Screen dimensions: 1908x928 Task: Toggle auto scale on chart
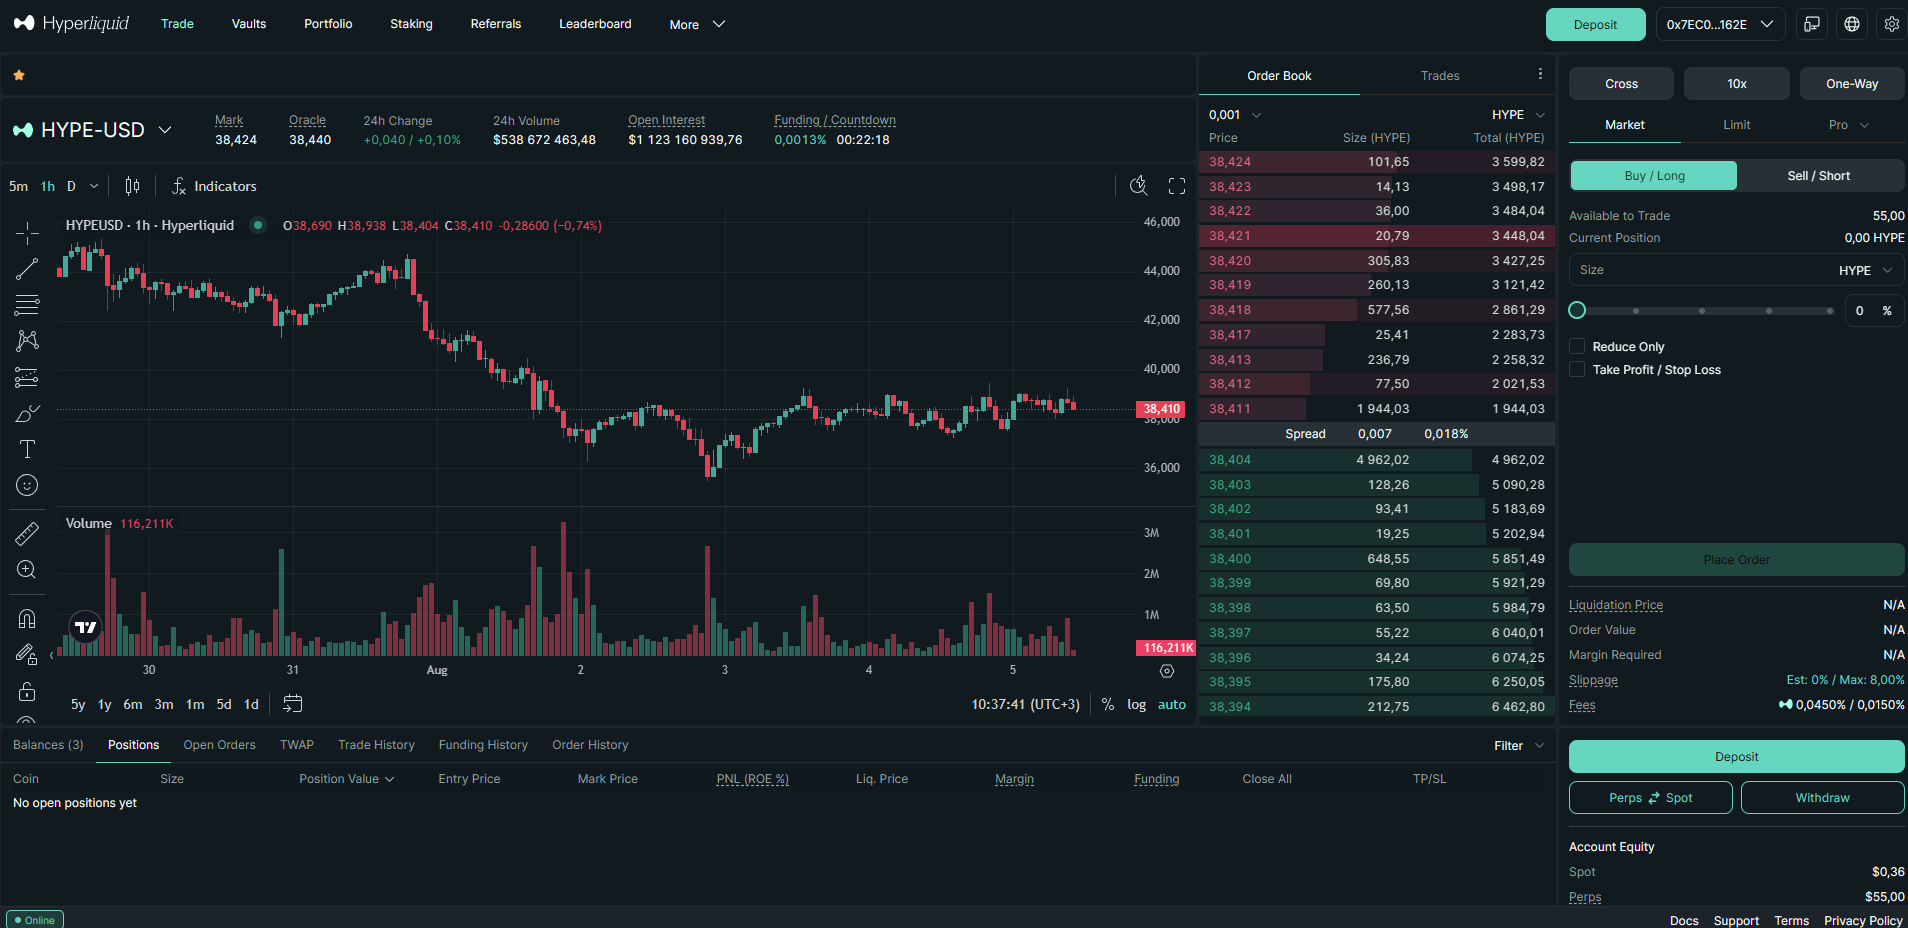[x=1172, y=704]
